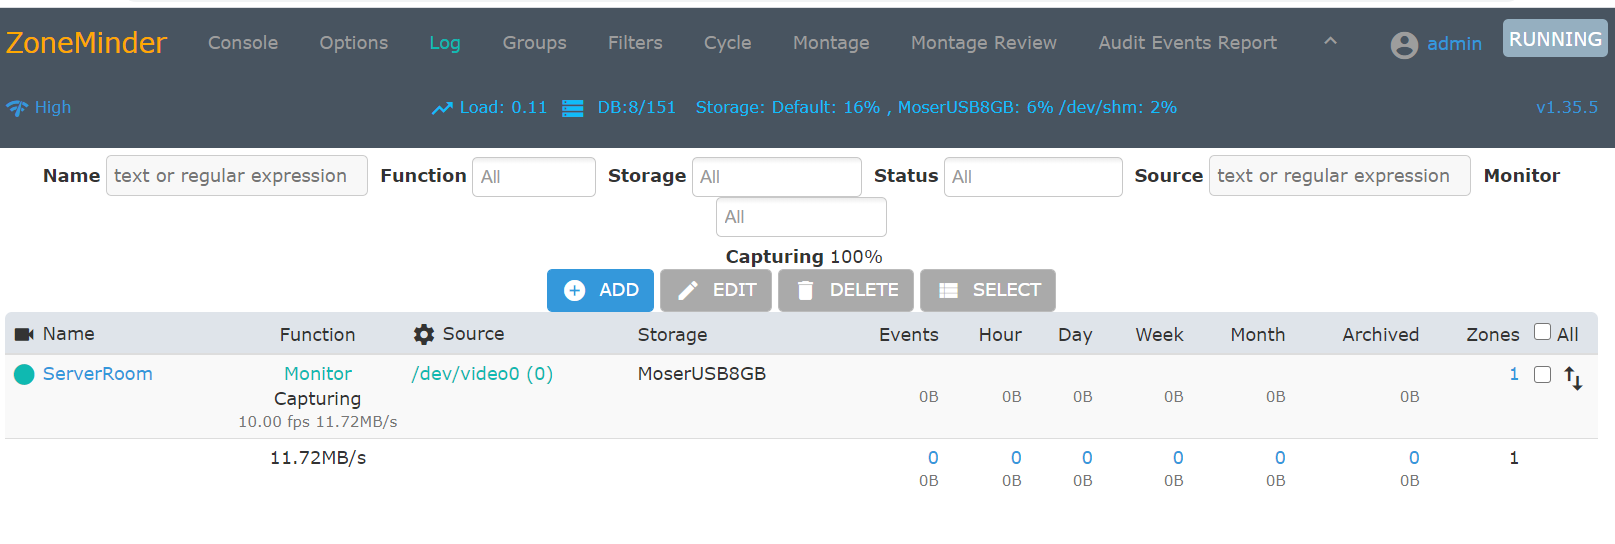
Task: Open the Function filter dropdown
Action: click(534, 177)
